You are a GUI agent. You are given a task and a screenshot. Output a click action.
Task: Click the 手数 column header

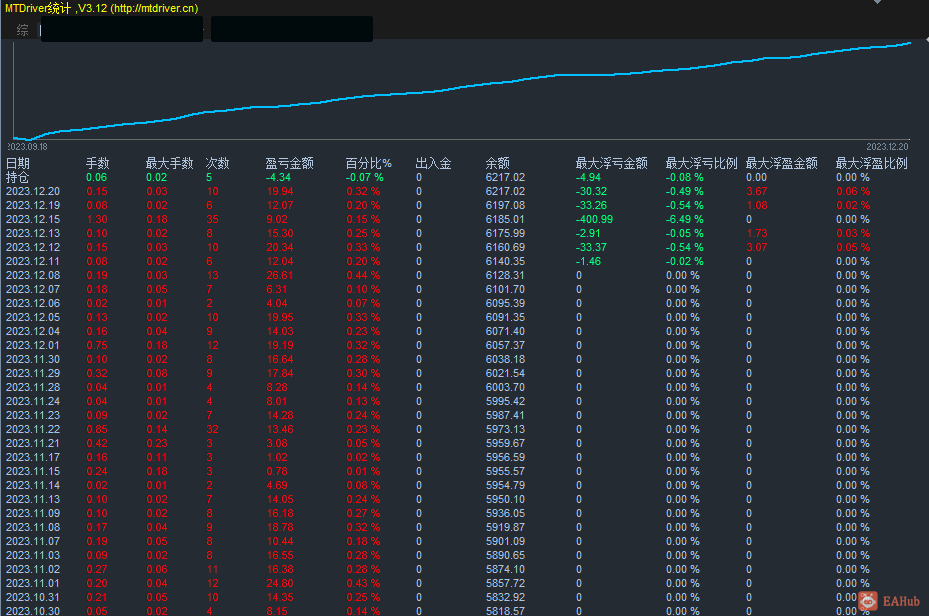(x=97, y=163)
